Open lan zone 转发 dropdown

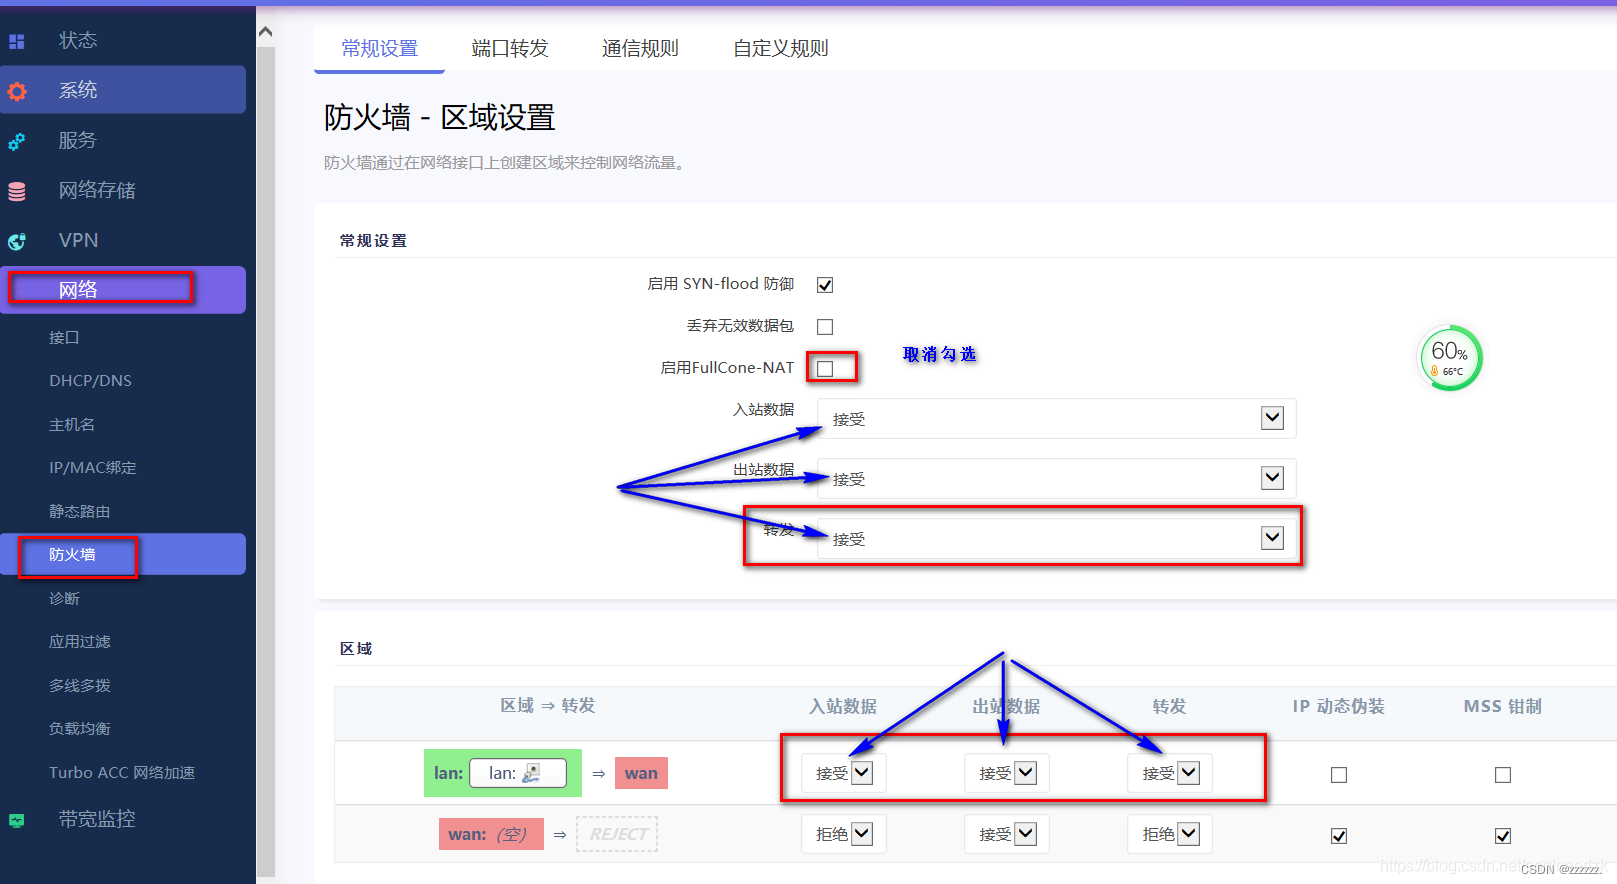pos(1170,773)
